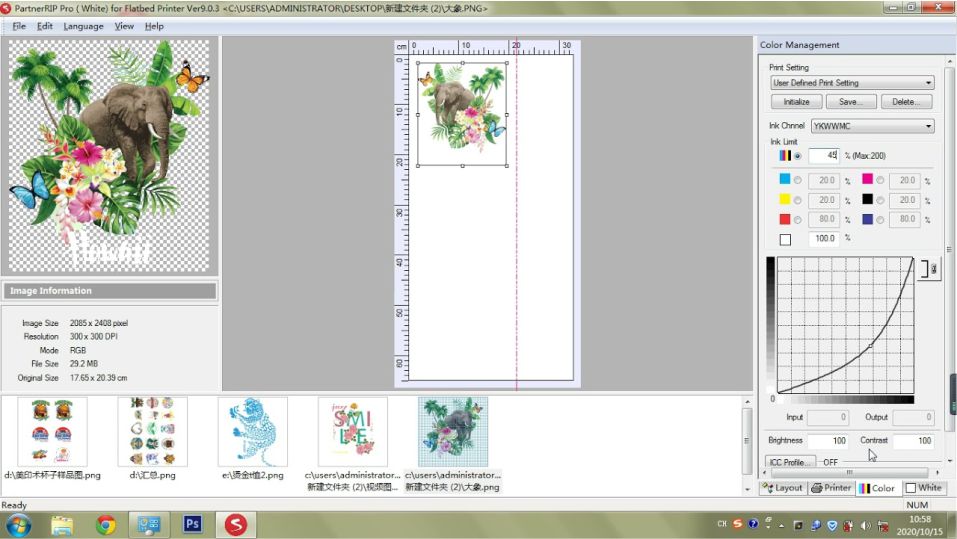
Task: Click the white ink swatch box
Action: (x=785, y=239)
